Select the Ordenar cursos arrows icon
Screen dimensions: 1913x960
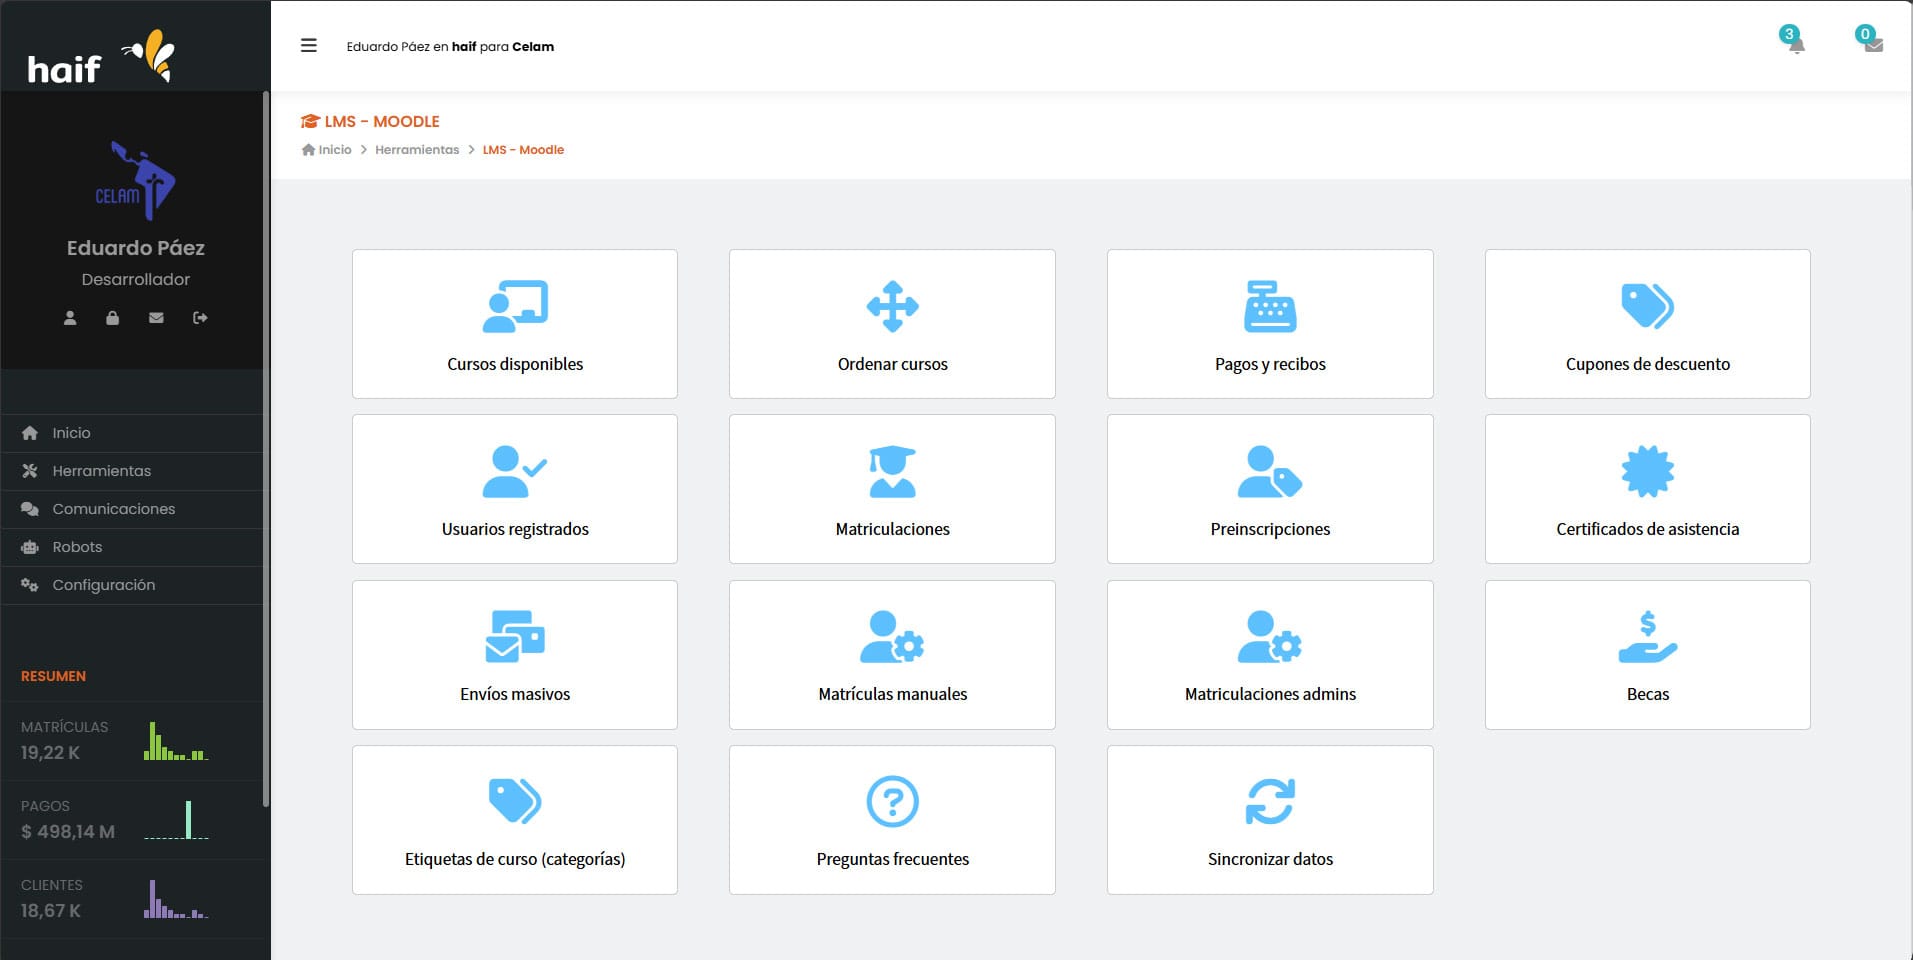click(892, 306)
